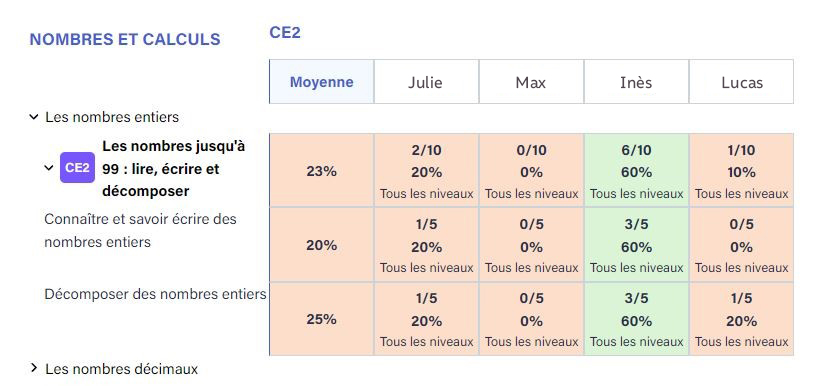Click the NOMBRES ET CALCULS heading

point(125,39)
